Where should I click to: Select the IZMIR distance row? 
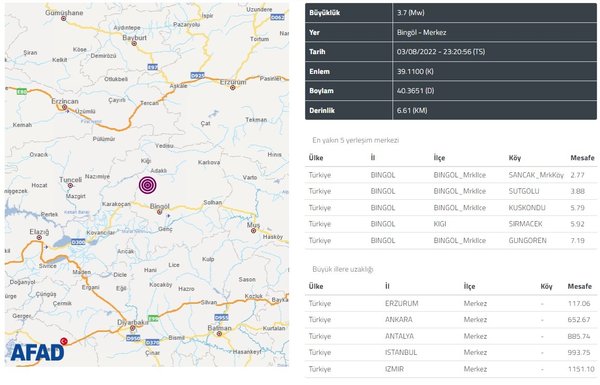pos(451,369)
